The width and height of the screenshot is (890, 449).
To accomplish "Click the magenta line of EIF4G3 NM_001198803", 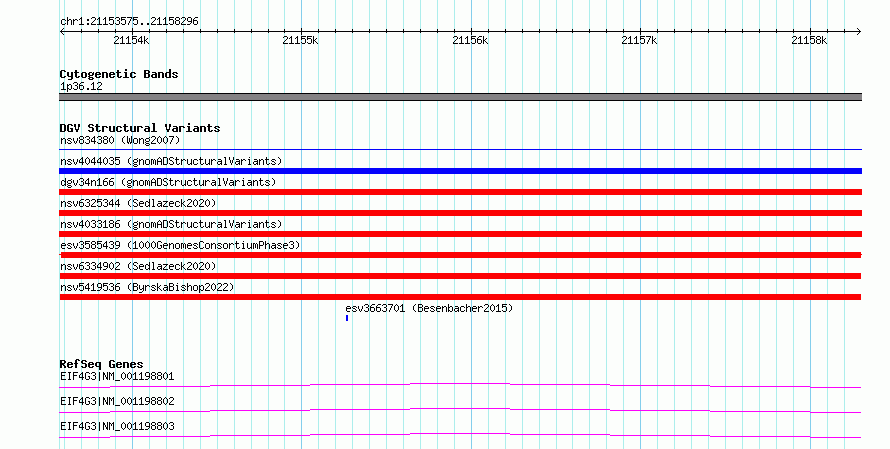I will 460,435.
